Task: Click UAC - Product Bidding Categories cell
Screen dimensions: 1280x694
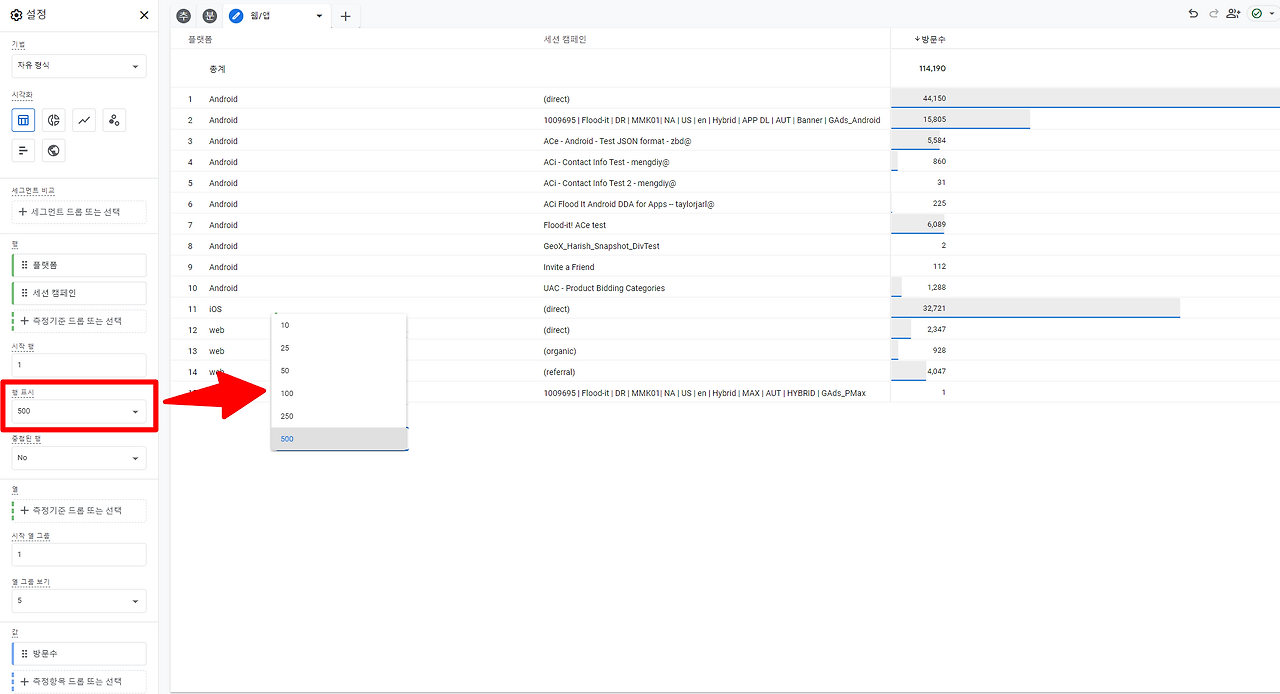Action: (x=604, y=288)
